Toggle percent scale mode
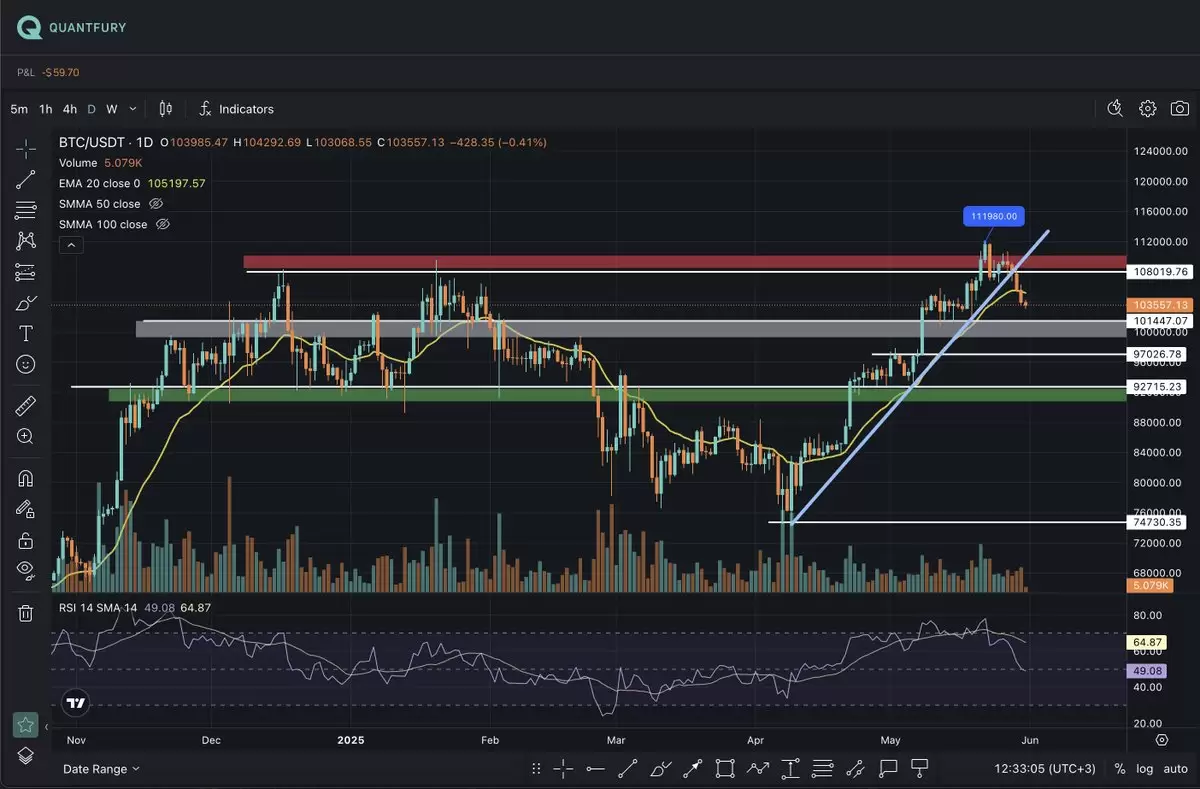Screen dimensions: 1200x789 tap(1120, 769)
